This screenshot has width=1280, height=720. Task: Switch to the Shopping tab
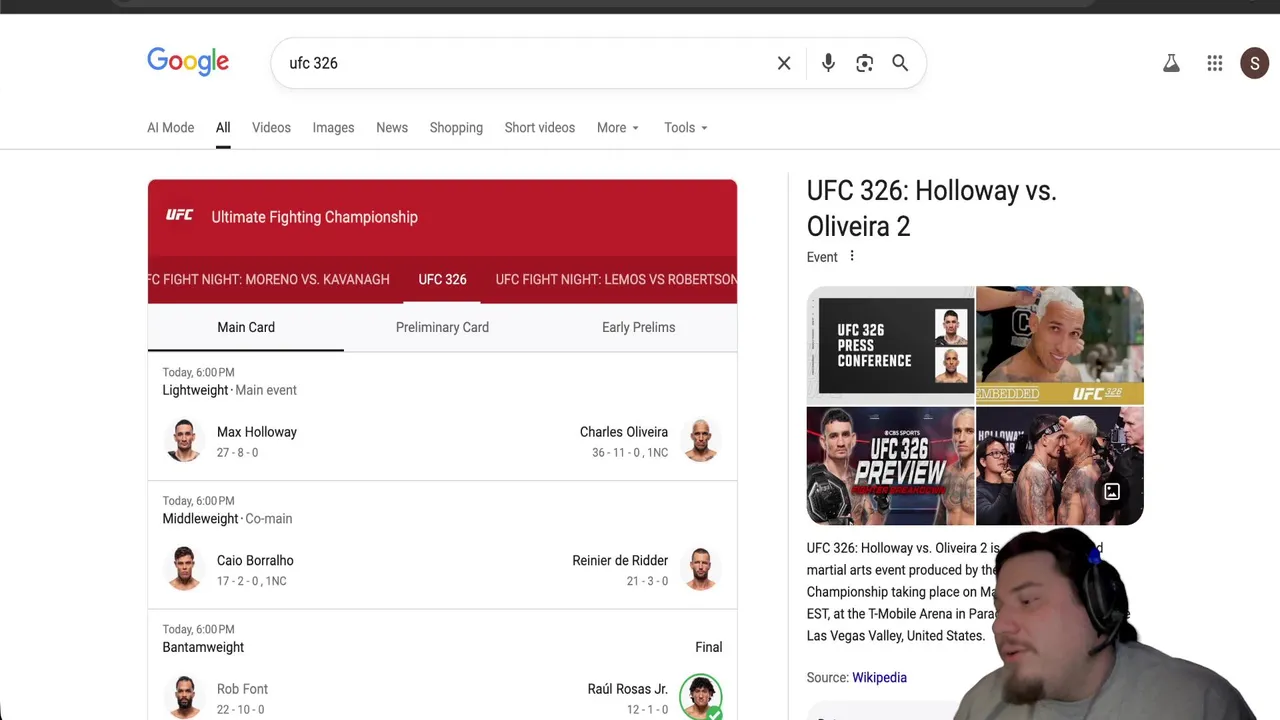tap(456, 128)
